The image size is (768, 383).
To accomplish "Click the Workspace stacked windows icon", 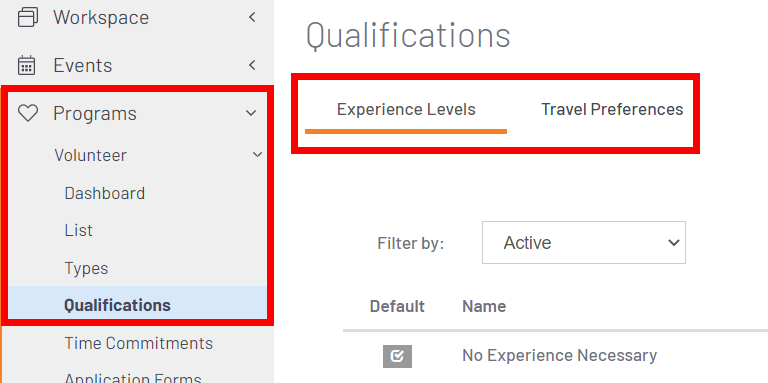I will pyautogui.click(x=27, y=18).
